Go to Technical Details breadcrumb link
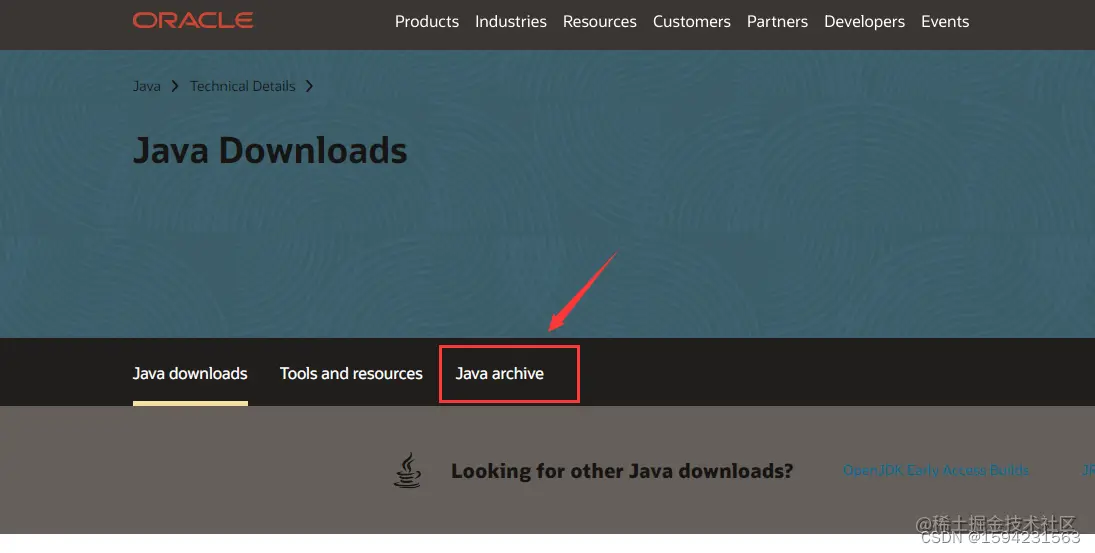The height and width of the screenshot is (553, 1095). pyautogui.click(x=242, y=86)
